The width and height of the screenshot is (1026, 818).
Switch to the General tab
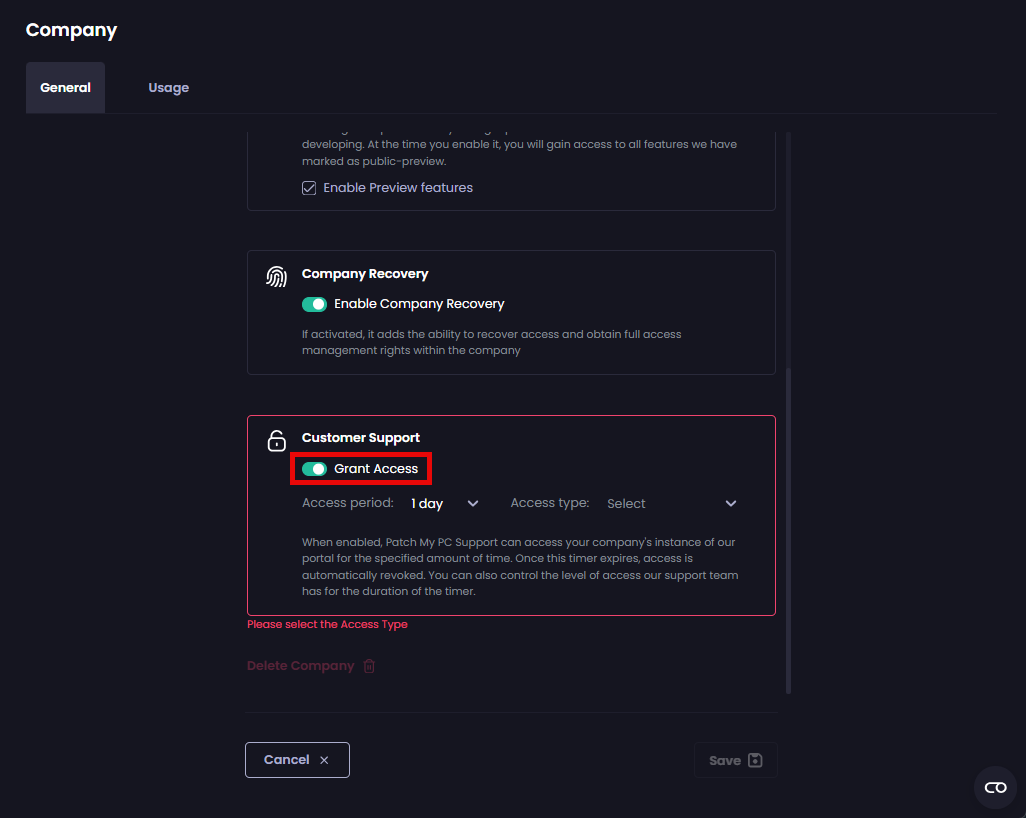click(65, 88)
